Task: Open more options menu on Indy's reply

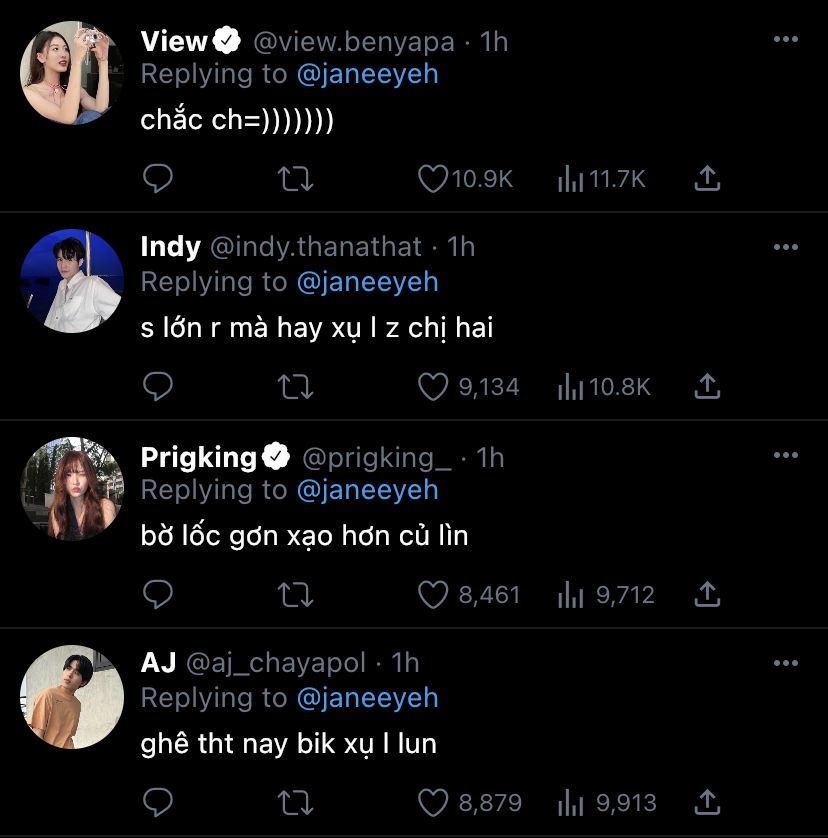Action: (786, 247)
